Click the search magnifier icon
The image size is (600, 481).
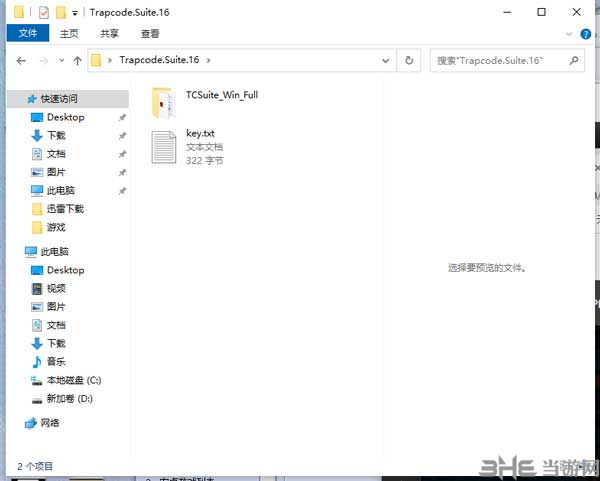click(574, 60)
